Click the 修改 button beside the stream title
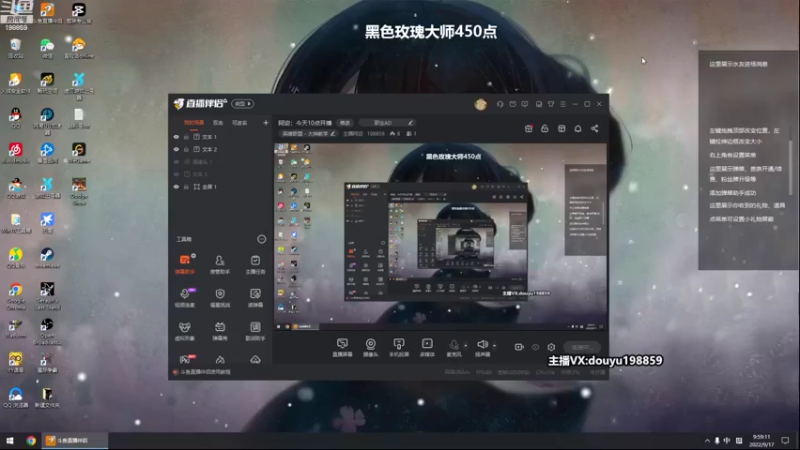The height and width of the screenshot is (450, 800). coord(345,123)
